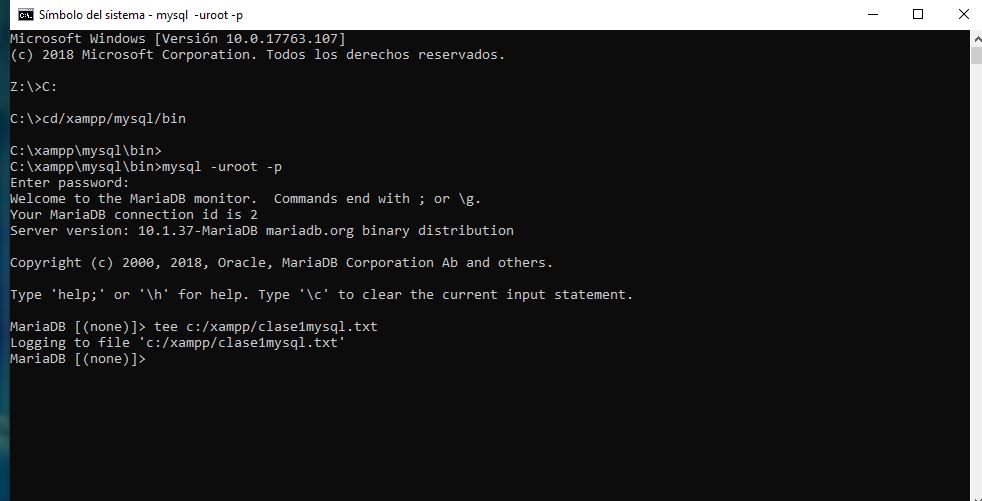The image size is (982, 501).
Task: Close the mysql console window
Action: [x=962, y=14]
